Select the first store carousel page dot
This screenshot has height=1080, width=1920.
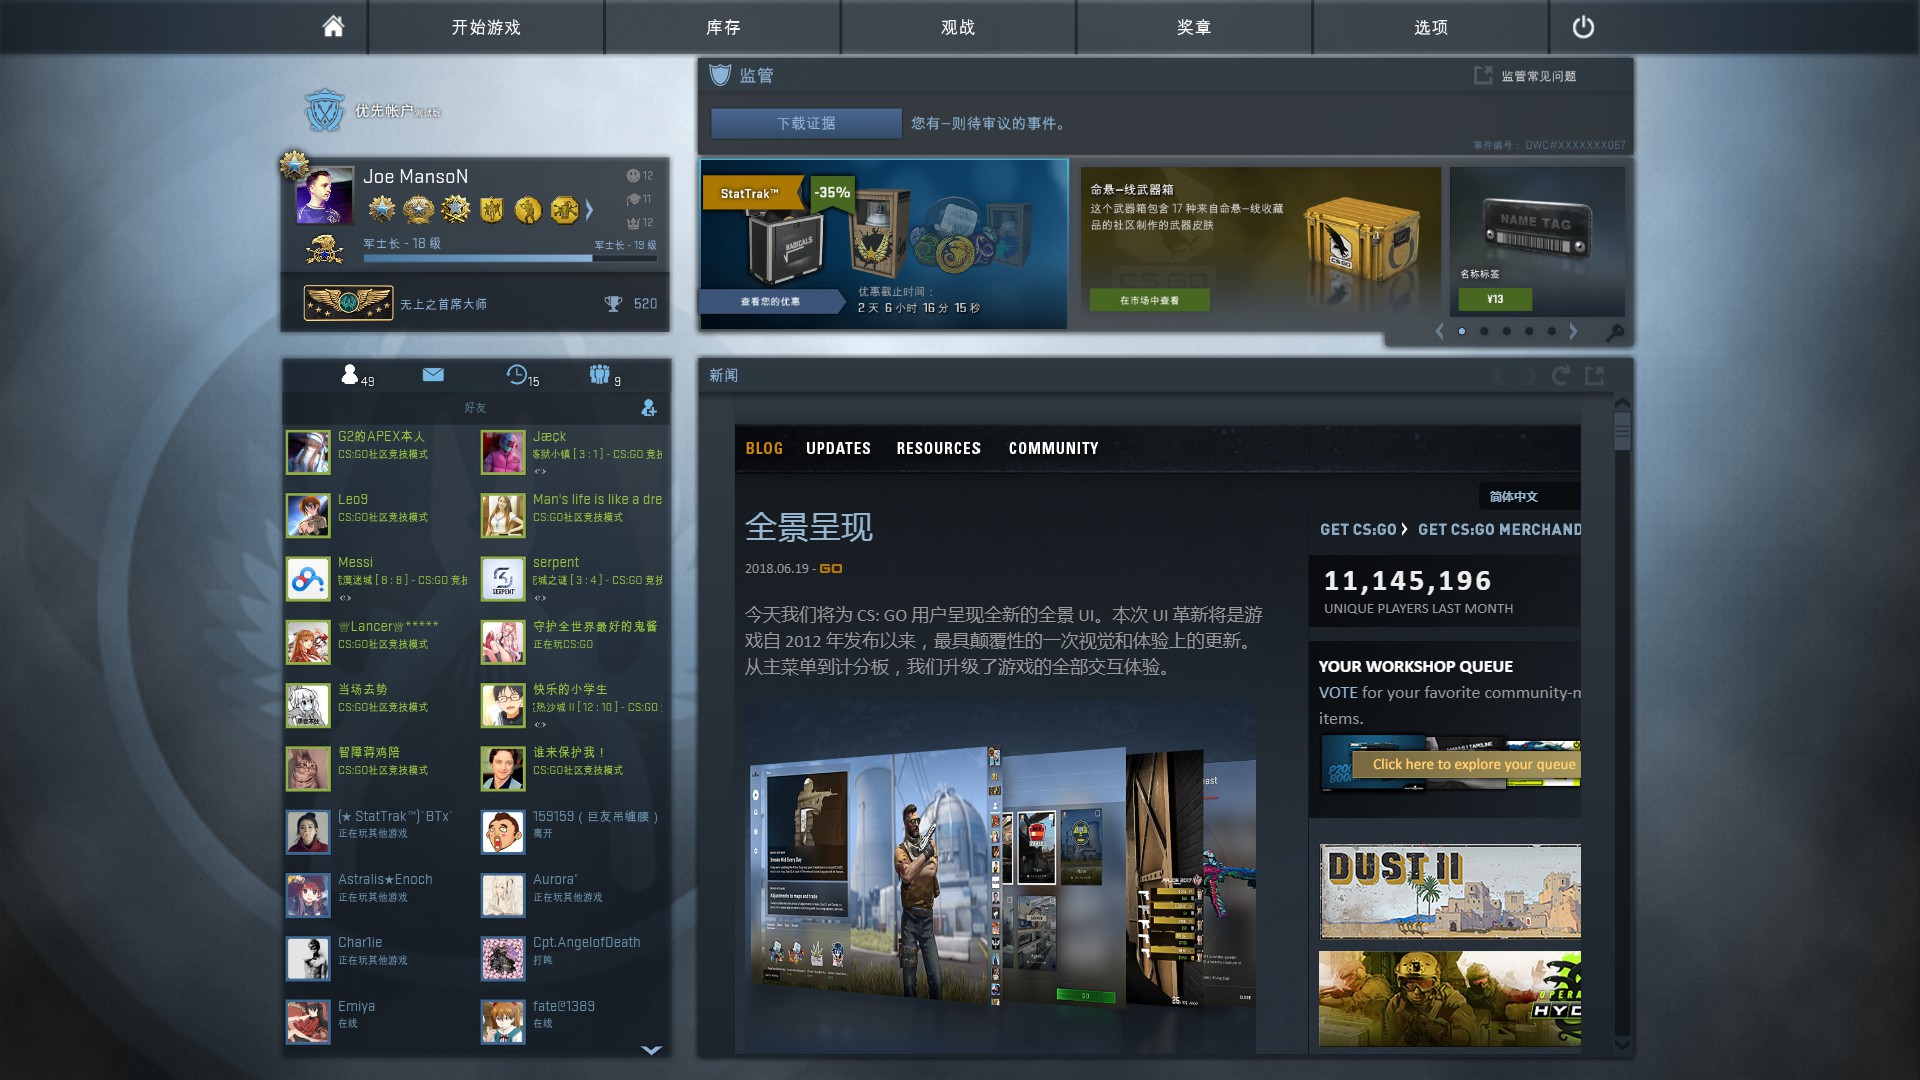[1462, 331]
